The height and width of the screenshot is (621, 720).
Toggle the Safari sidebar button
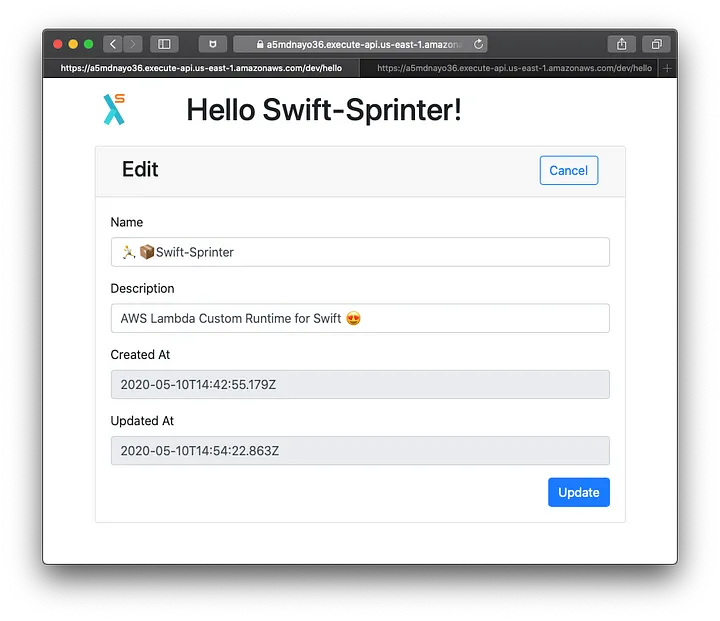tap(164, 44)
